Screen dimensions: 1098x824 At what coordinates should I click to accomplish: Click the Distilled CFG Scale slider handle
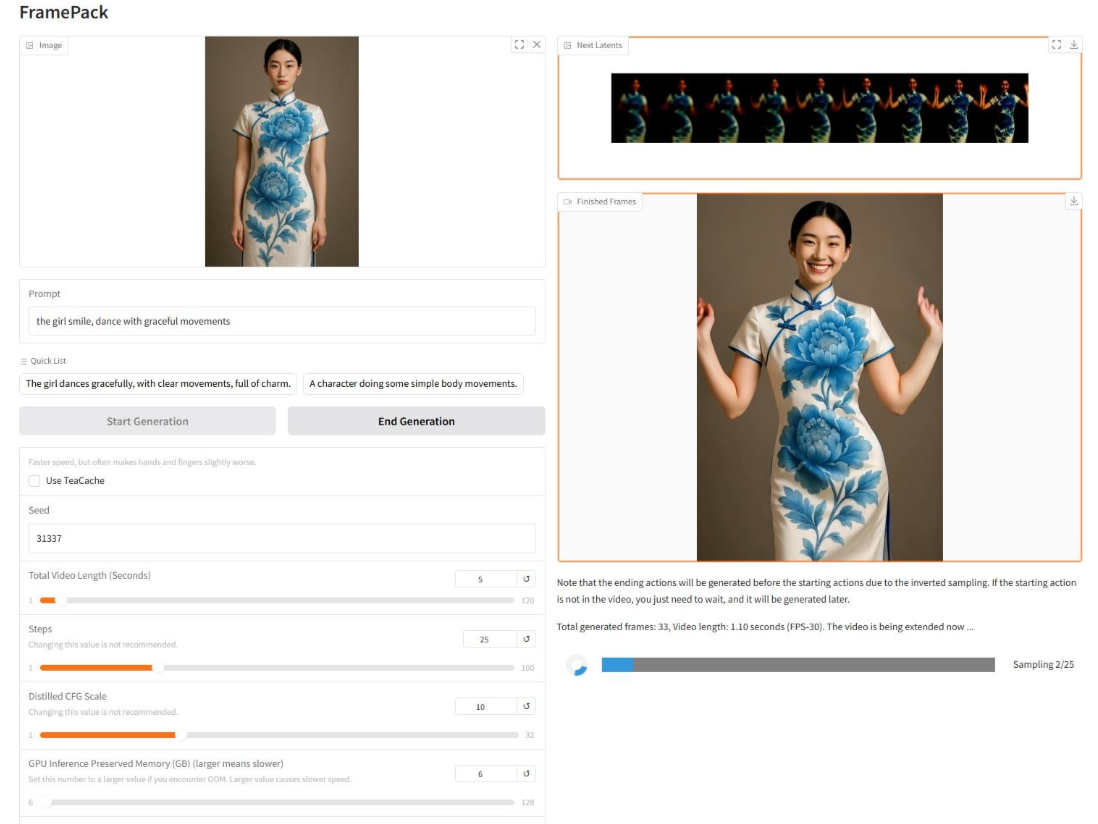(181, 735)
